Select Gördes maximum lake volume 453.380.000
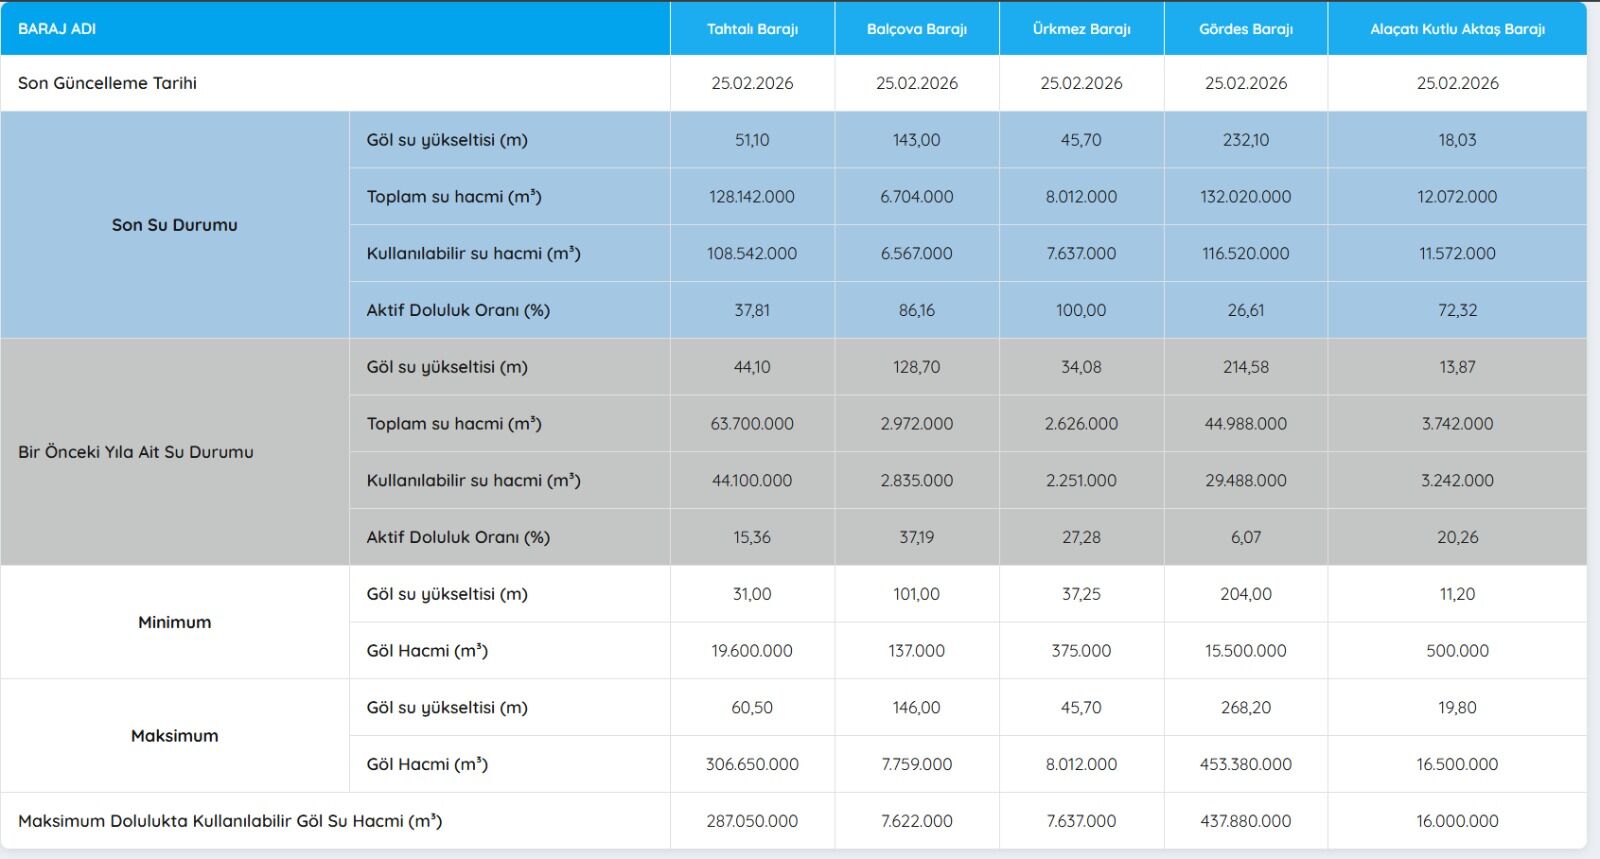The image size is (1600, 859). [1245, 764]
